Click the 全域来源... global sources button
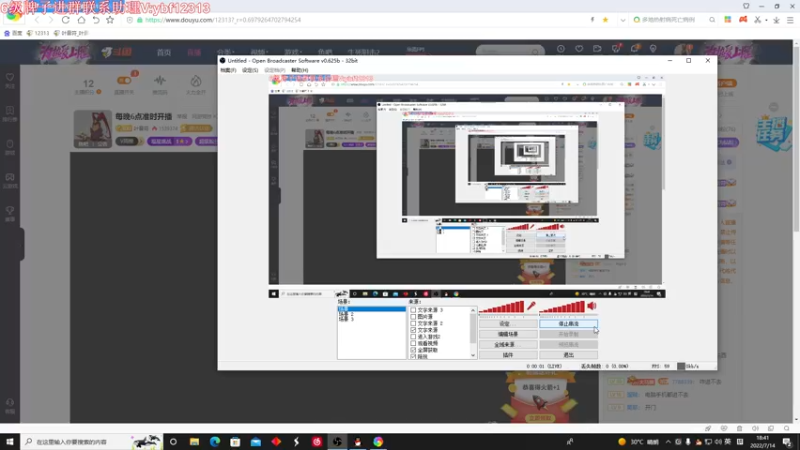The image size is (800, 450). pos(508,344)
